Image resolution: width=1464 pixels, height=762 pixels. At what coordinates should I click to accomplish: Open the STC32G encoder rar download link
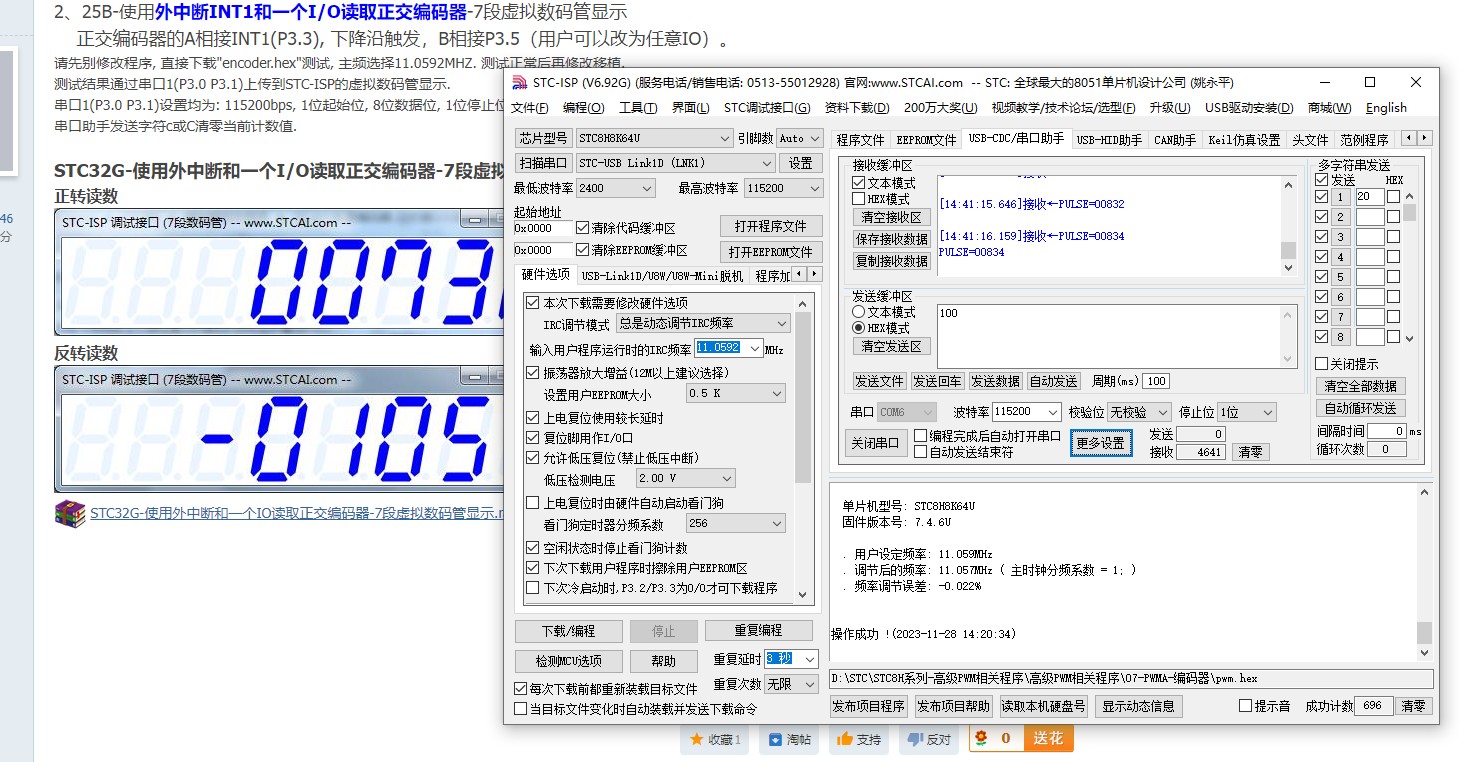click(295, 513)
